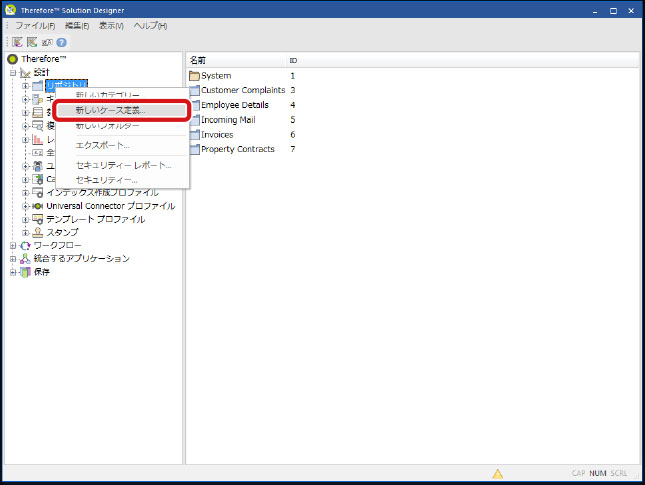Click the Invoices category icon

click(x=195, y=135)
